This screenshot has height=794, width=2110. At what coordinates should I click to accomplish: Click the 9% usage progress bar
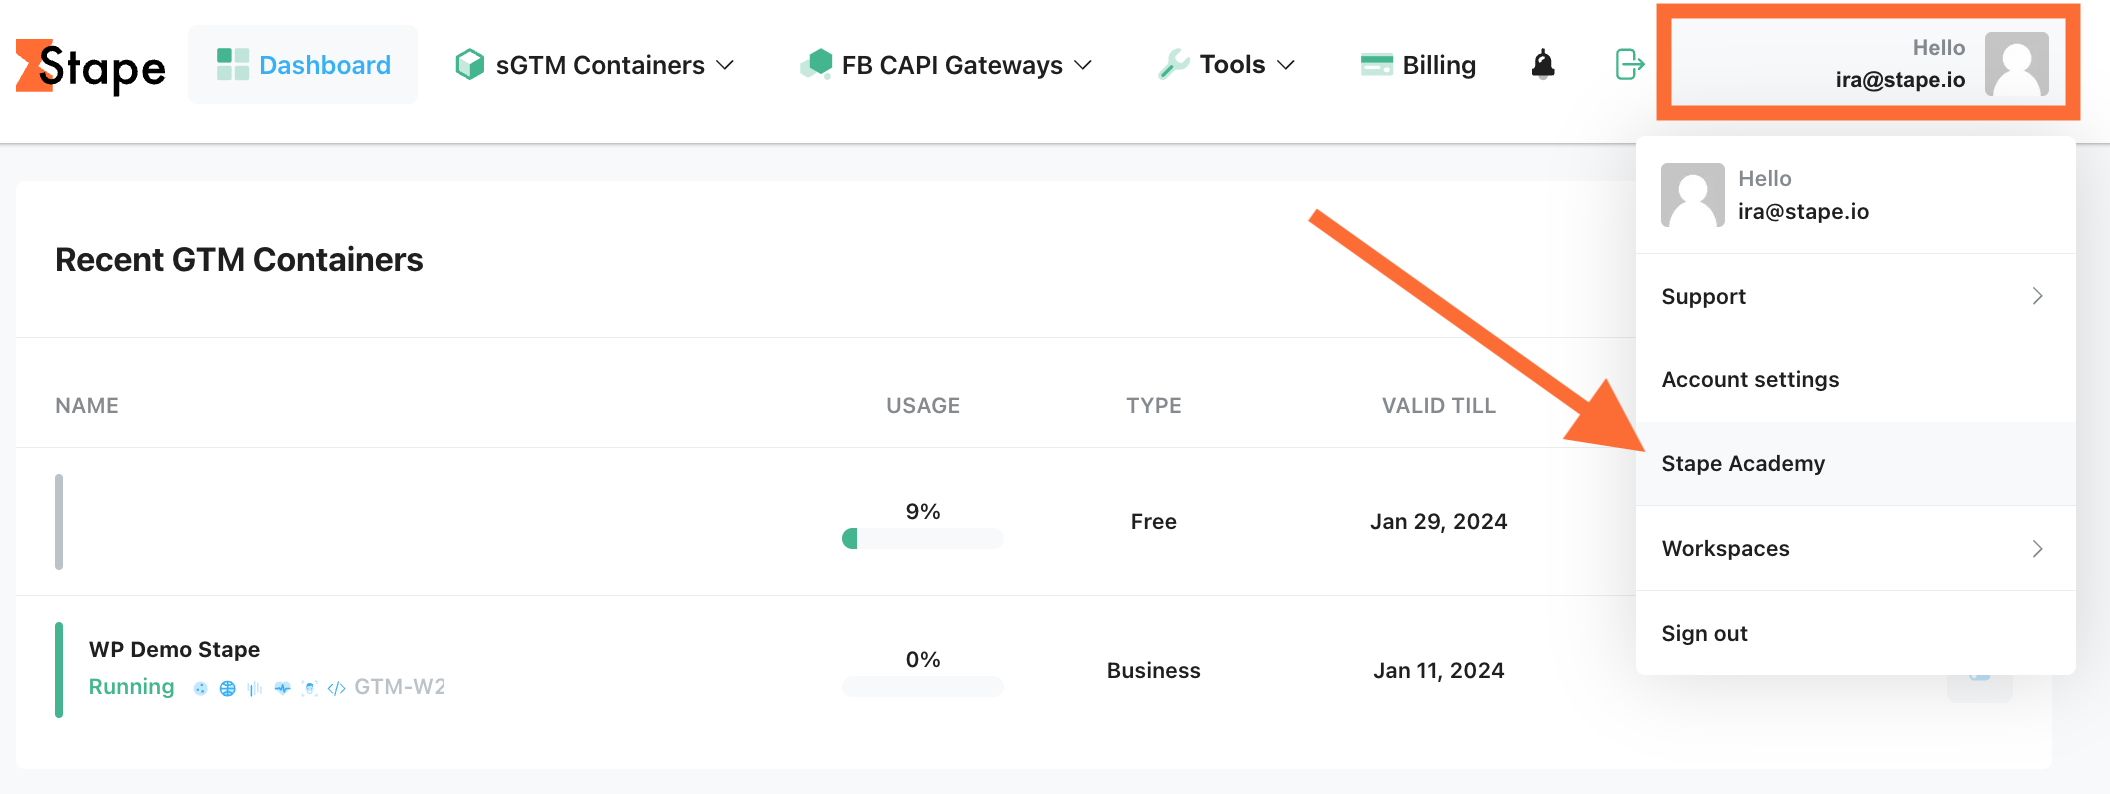[x=922, y=539]
